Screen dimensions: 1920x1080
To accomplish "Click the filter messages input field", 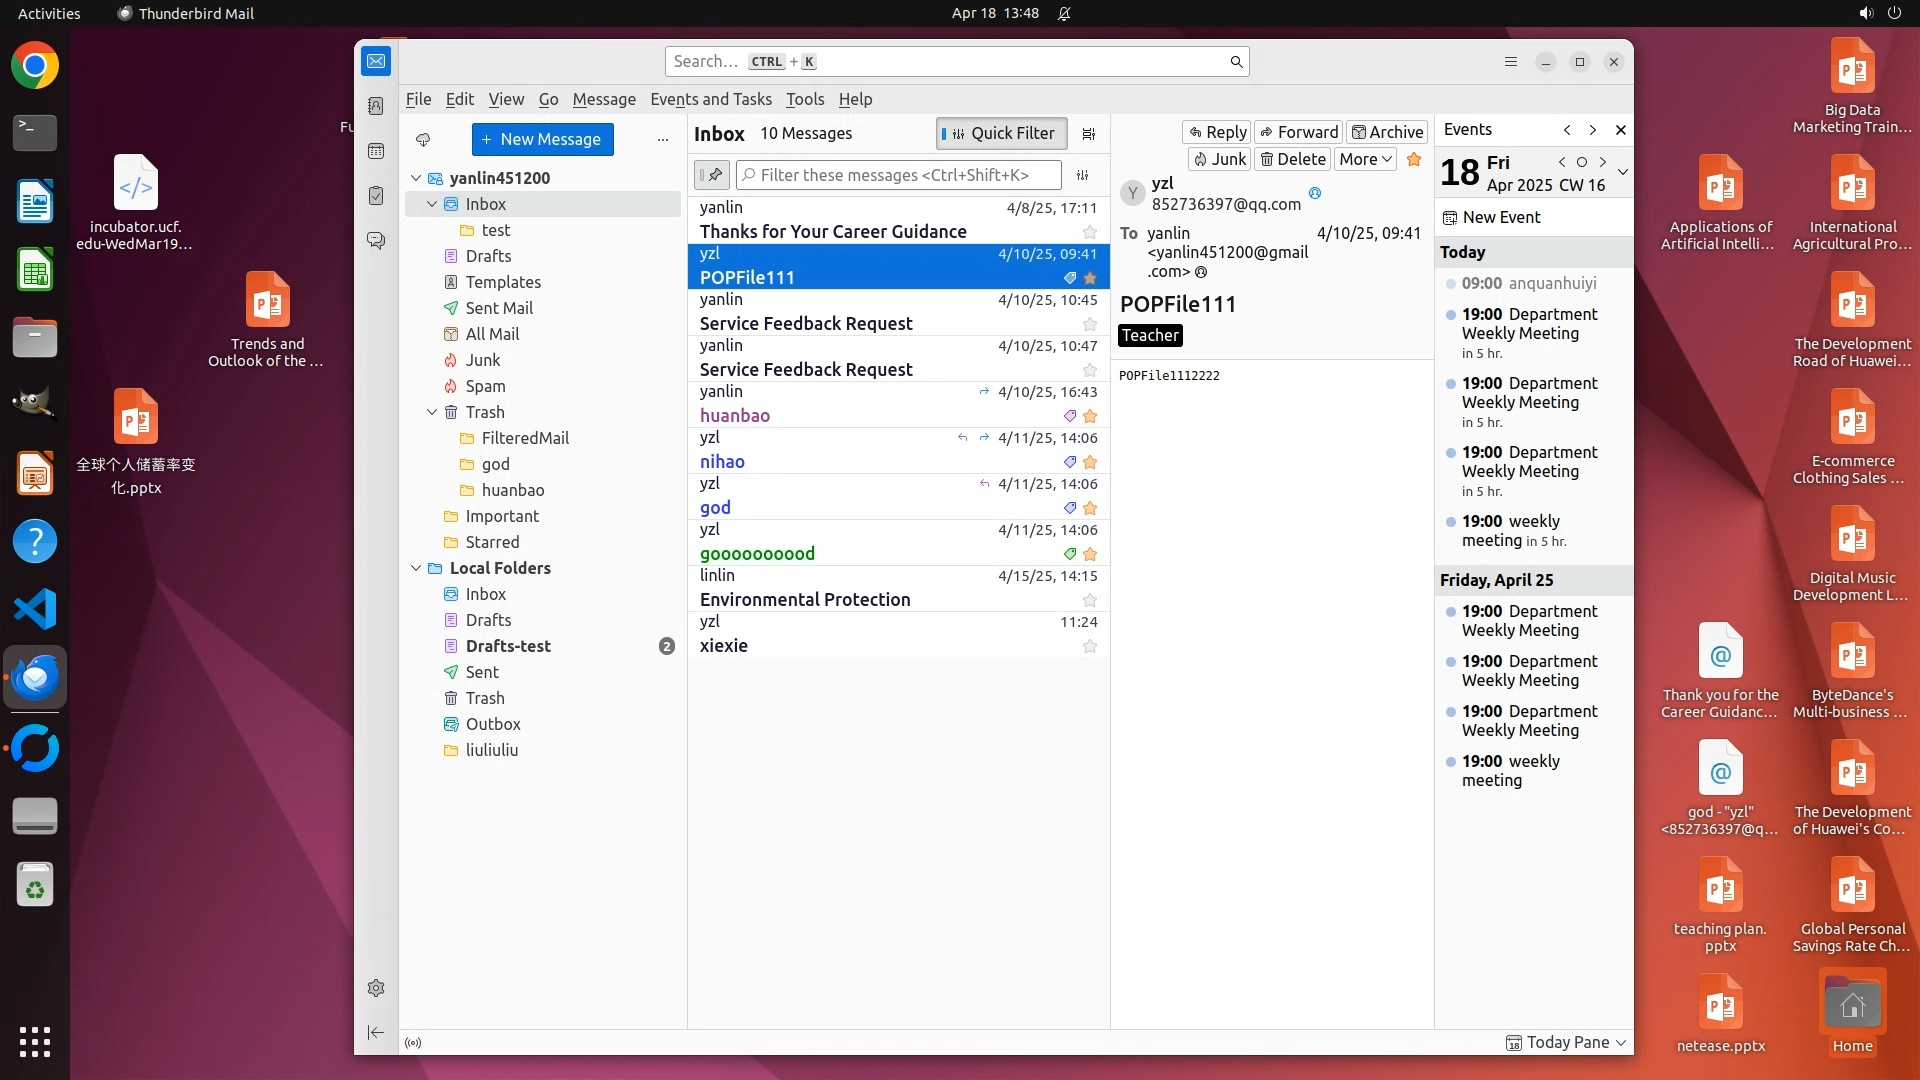I will 900,175.
